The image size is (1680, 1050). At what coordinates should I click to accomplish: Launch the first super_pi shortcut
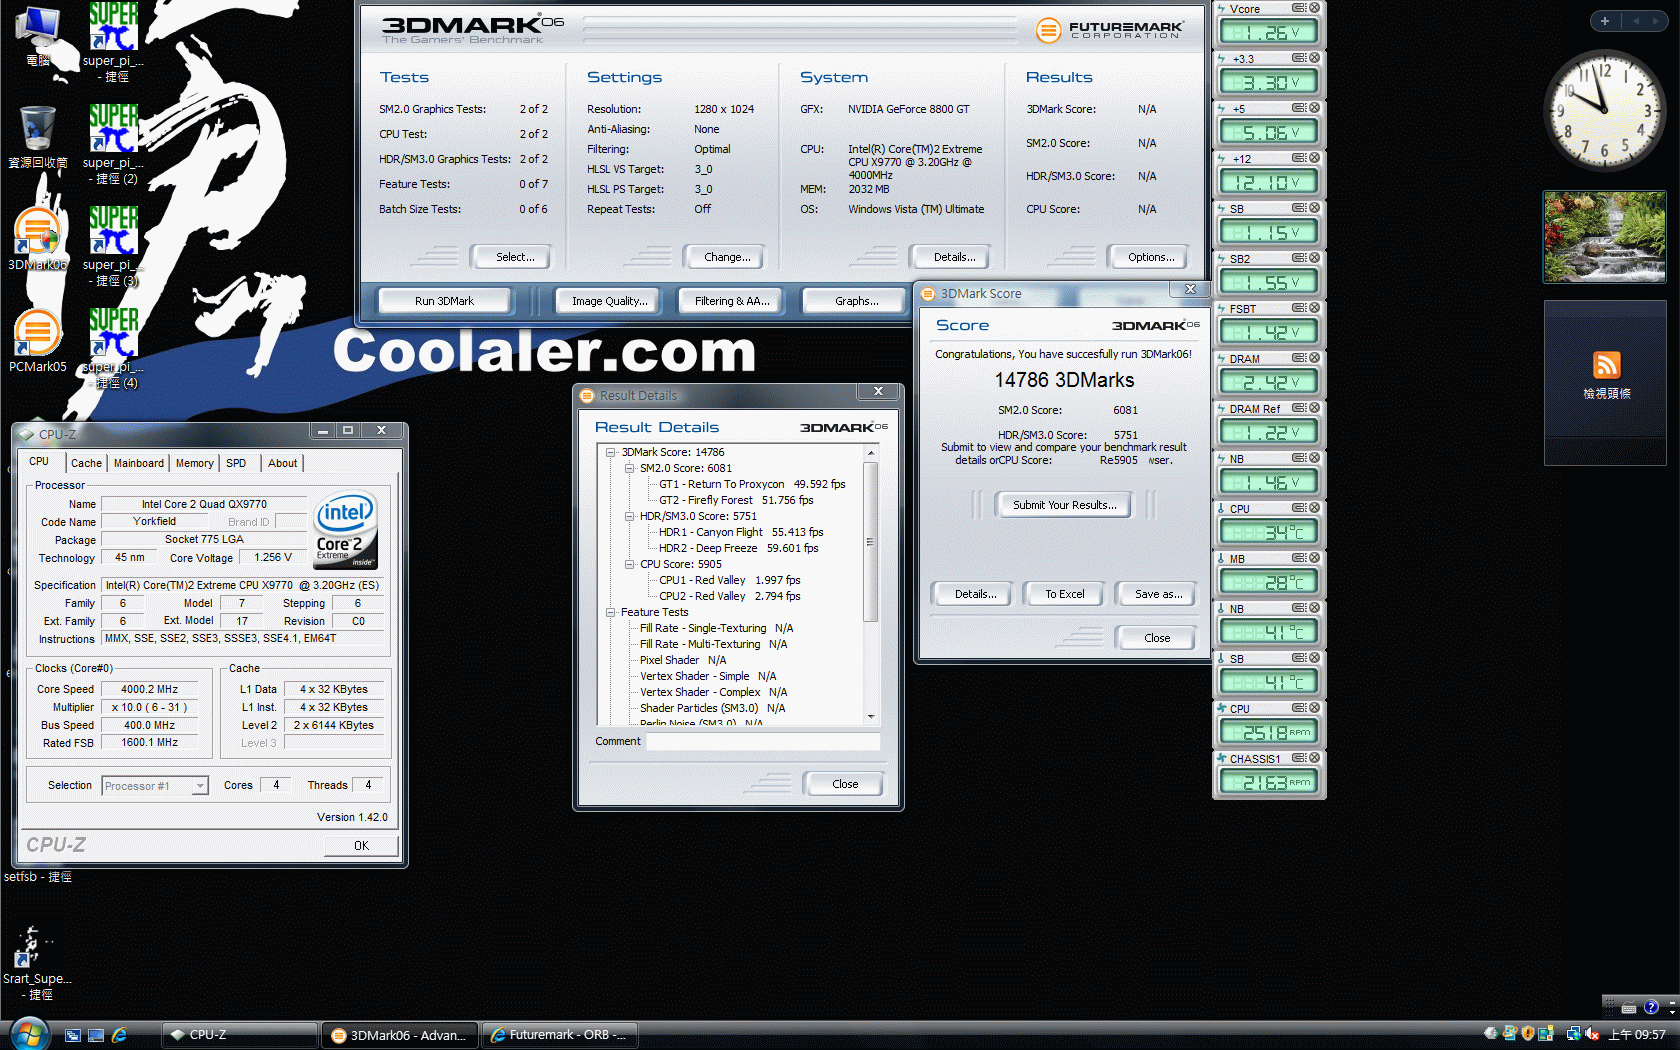113,42
